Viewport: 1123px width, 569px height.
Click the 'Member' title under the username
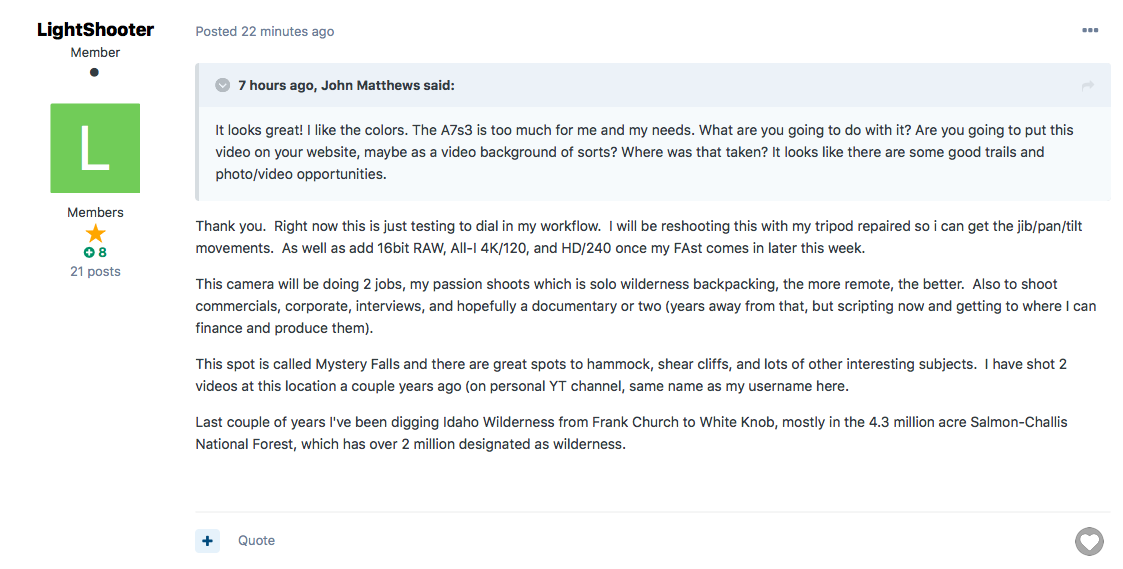[x=95, y=52]
